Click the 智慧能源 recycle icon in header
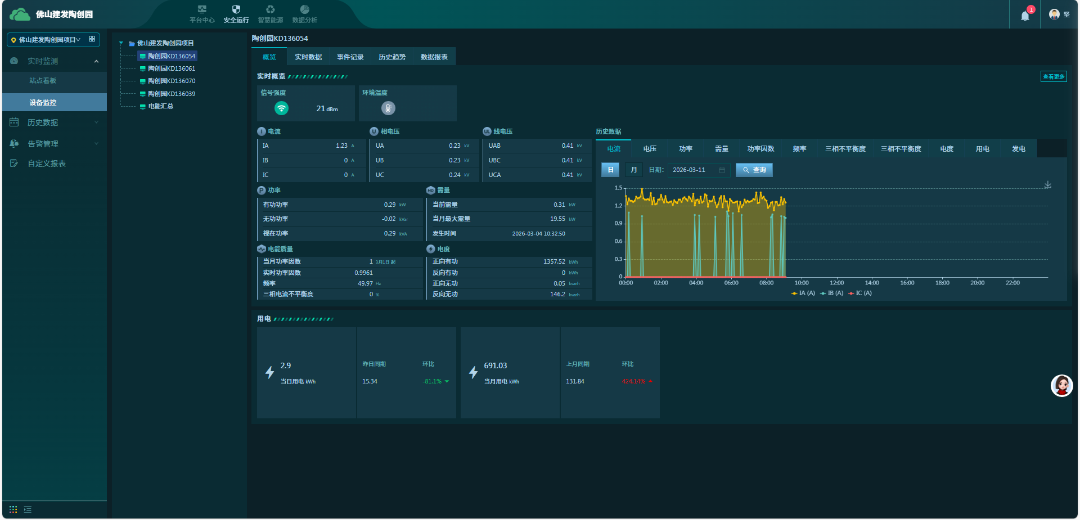 coord(270,10)
